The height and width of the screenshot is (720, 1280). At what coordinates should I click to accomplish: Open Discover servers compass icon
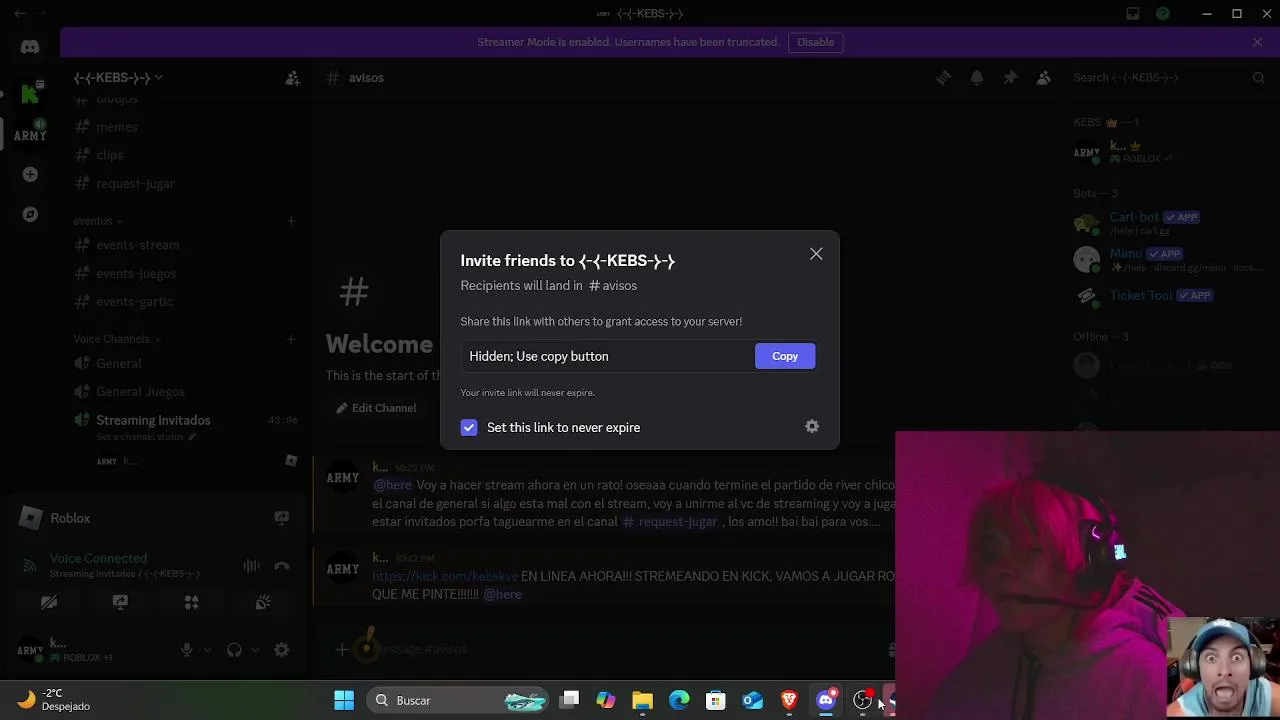pyautogui.click(x=30, y=214)
